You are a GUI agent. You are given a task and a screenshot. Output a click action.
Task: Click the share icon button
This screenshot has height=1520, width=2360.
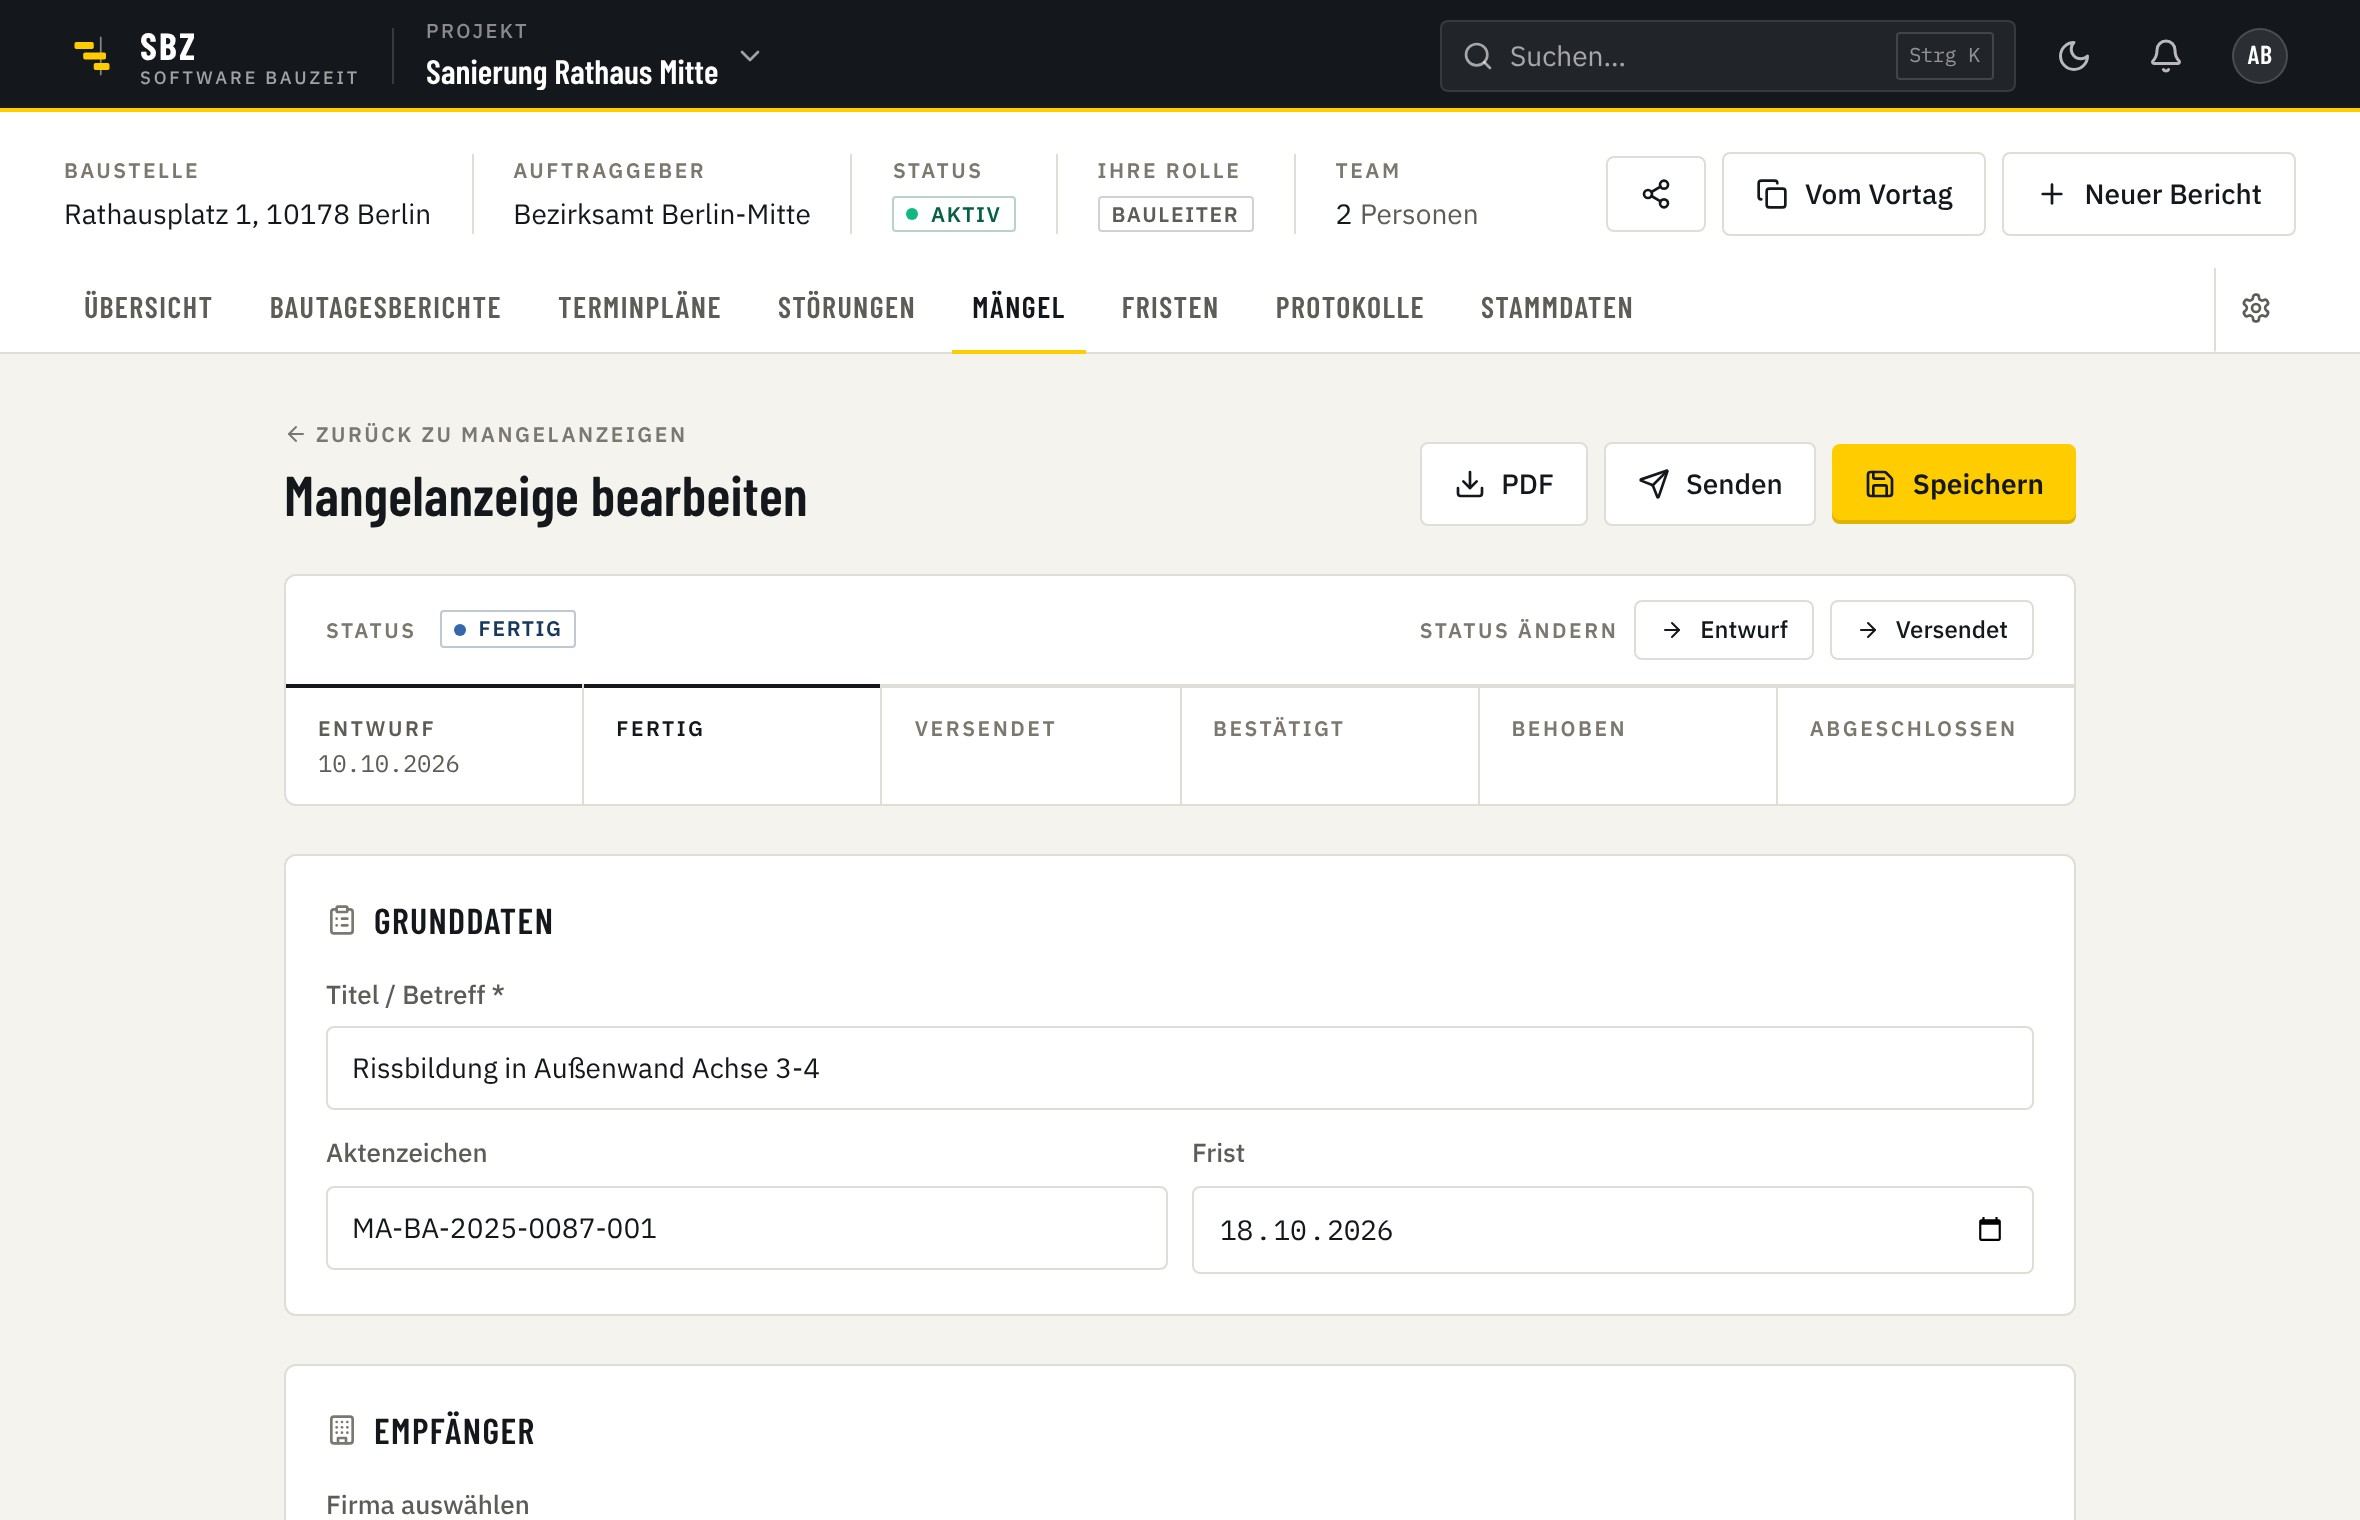(1655, 194)
